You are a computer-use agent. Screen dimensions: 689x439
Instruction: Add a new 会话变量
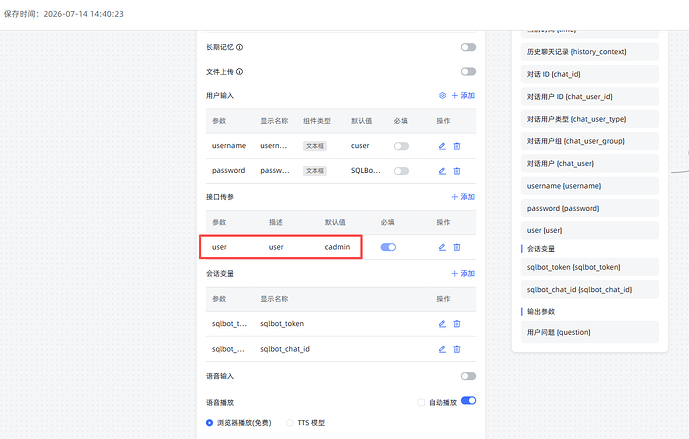pyautogui.click(x=463, y=273)
